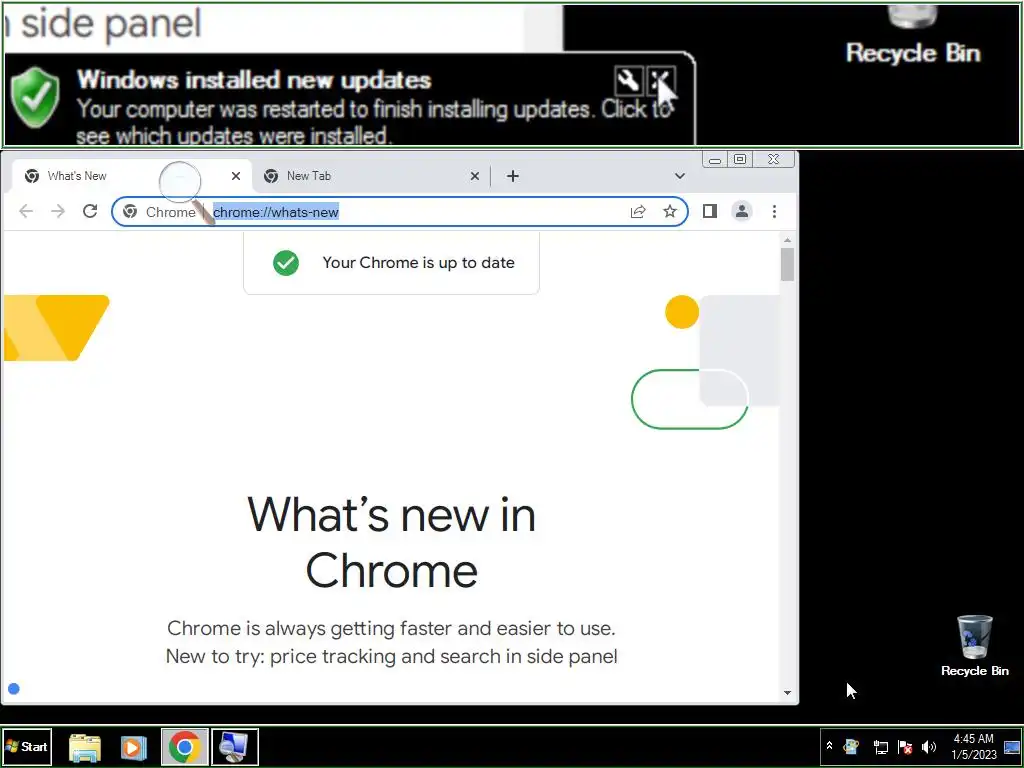The image size is (1024, 768).
Task: Close the What's New tab
Action: [x=236, y=176]
